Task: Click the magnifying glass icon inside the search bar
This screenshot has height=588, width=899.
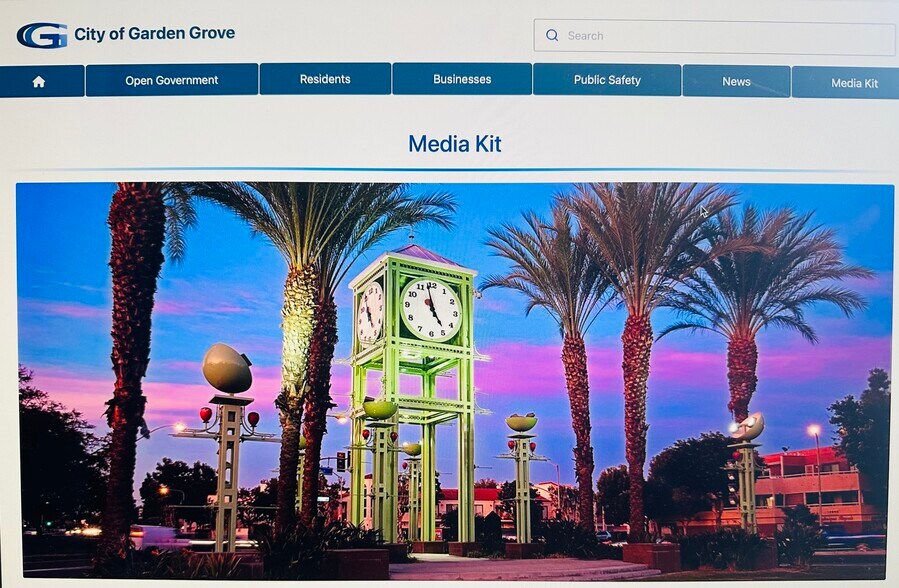Action: 552,35
